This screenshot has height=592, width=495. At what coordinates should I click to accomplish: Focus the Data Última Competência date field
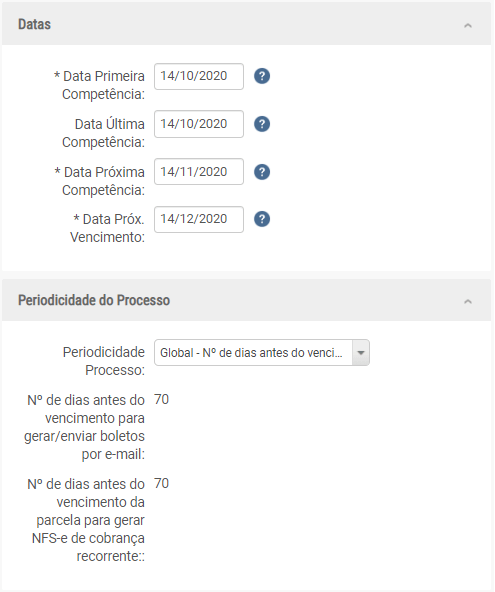coord(199,124)
